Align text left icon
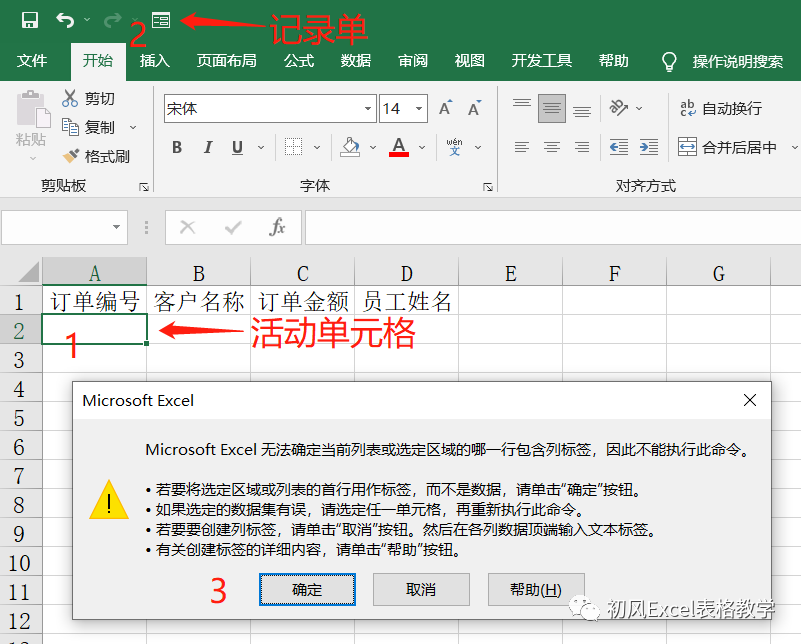The width and height of the screenshot is (801, 644). (x=522, y=148)
